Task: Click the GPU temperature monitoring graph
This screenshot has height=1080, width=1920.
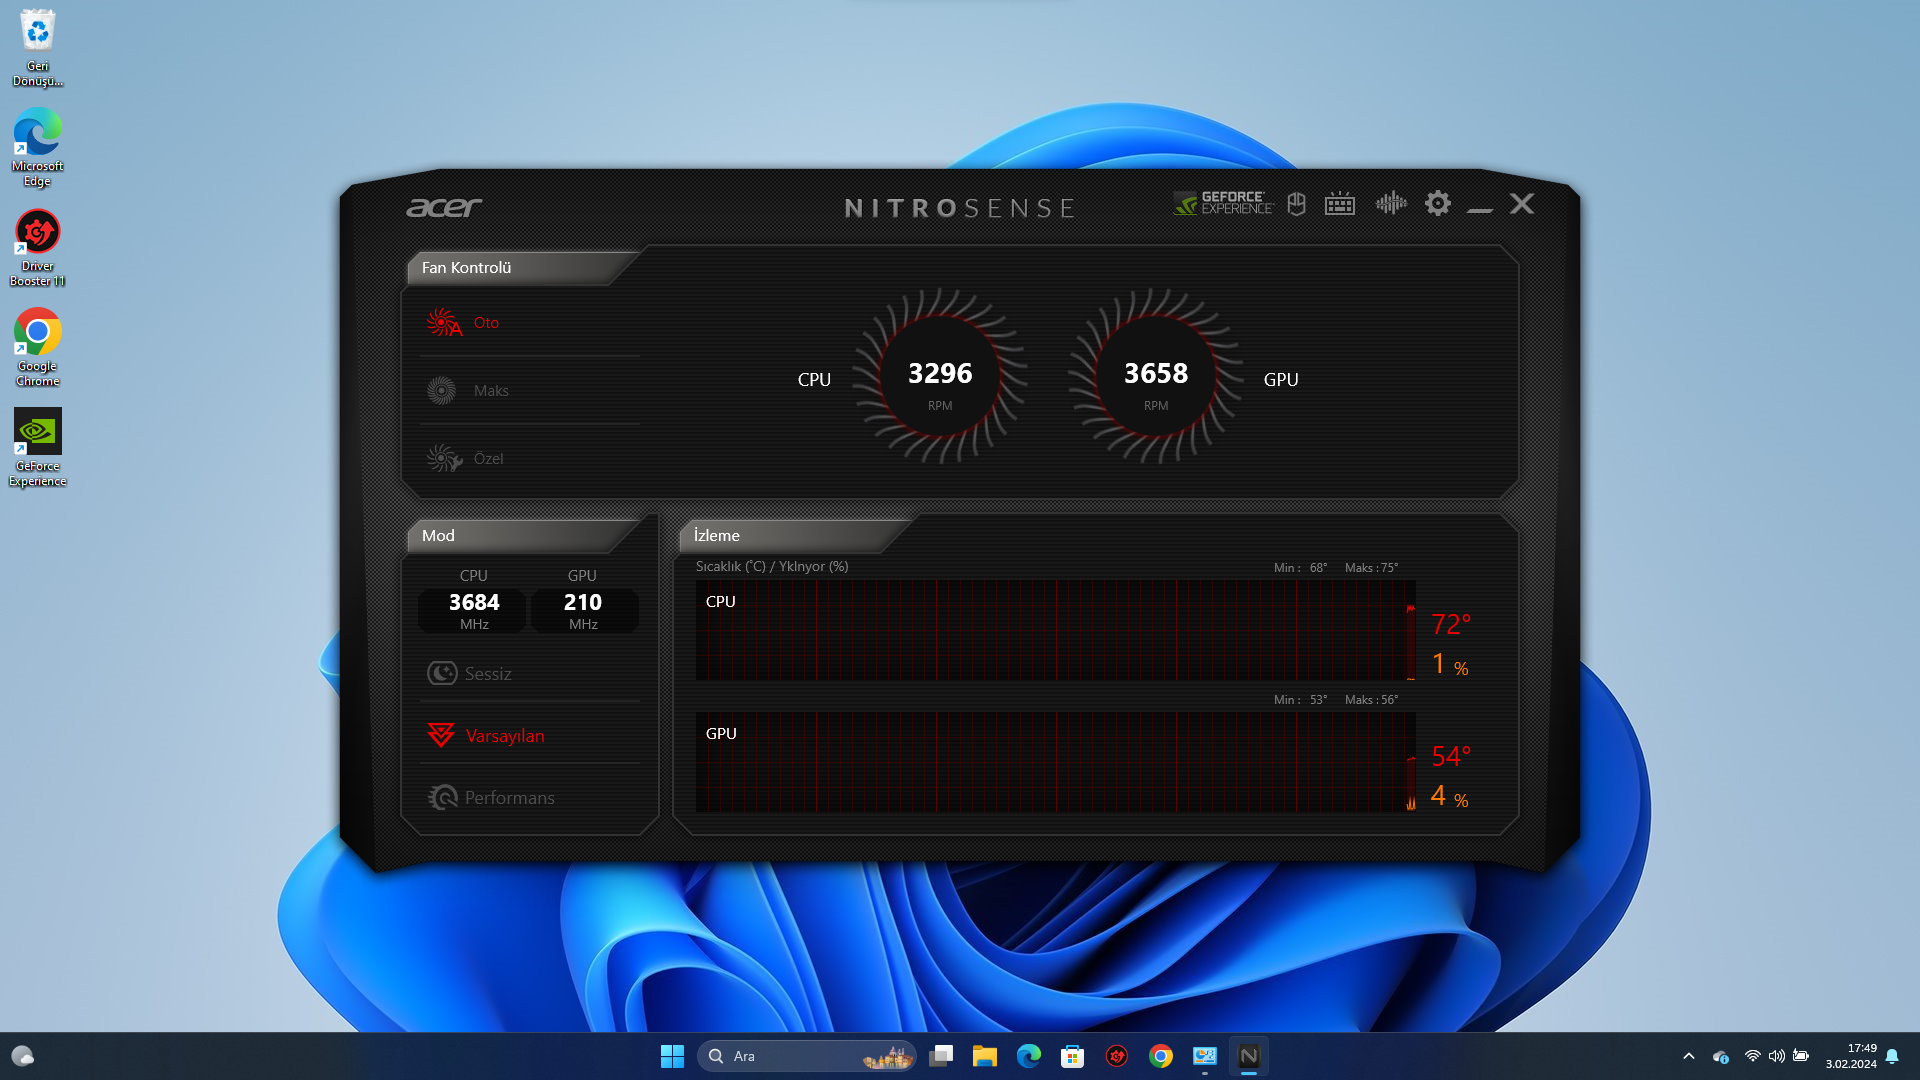Action: pos(1056,762)
